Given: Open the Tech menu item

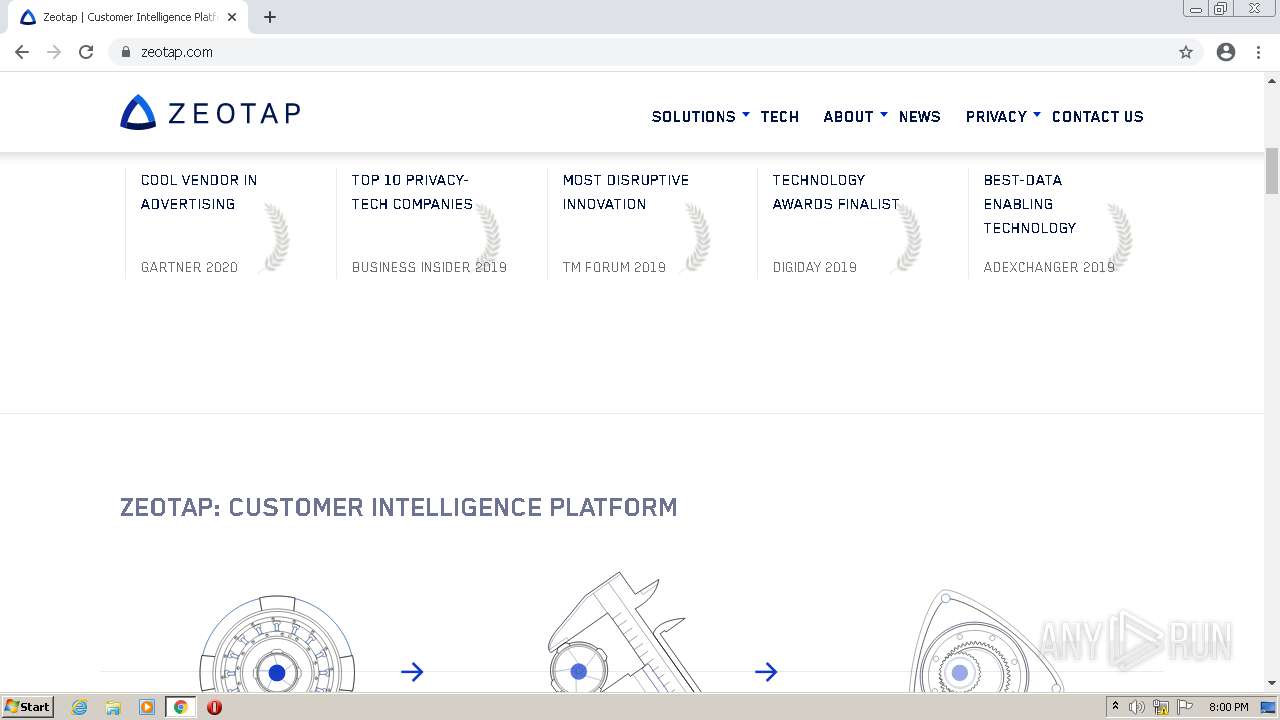Looking at the screenshot, I should coord(779,117).
